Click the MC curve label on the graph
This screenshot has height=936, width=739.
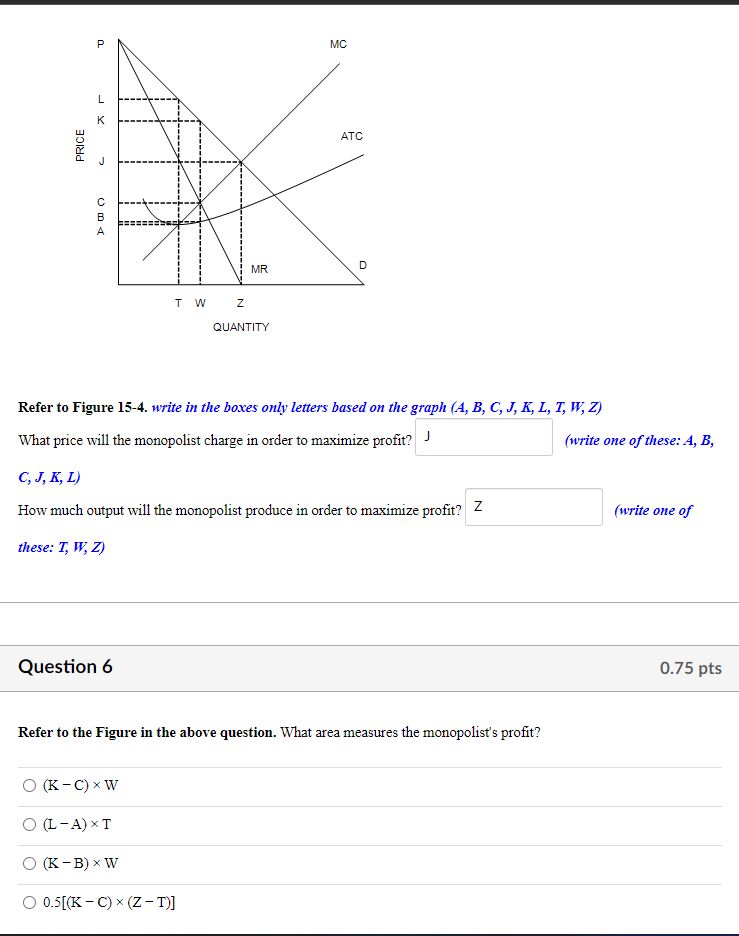338,44
